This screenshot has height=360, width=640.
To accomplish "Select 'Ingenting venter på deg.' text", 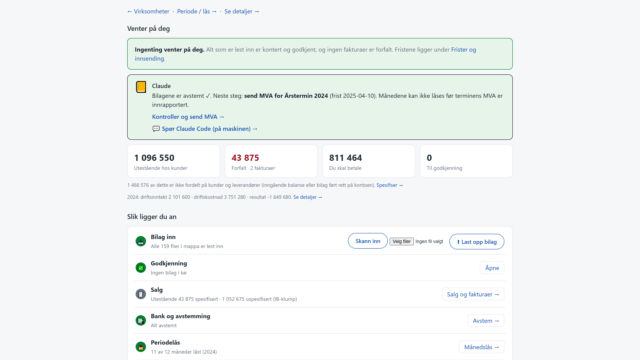I will (x=169, y=49).
